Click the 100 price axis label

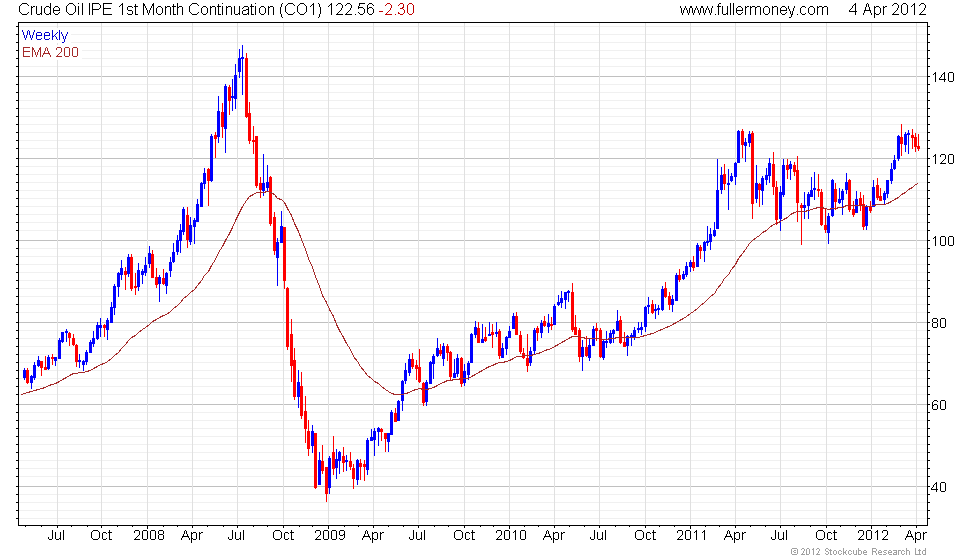tap(943, 241)
